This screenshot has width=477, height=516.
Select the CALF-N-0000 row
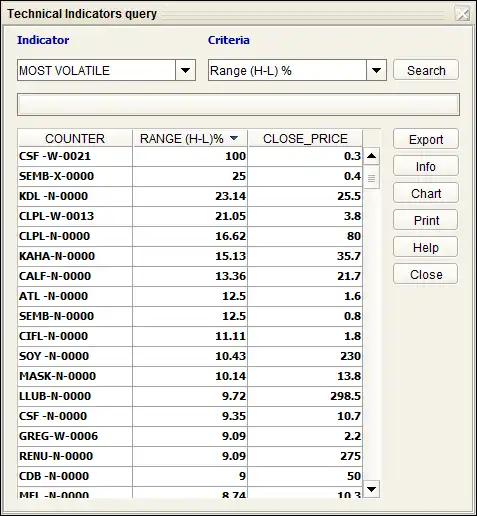pos(190,276)
